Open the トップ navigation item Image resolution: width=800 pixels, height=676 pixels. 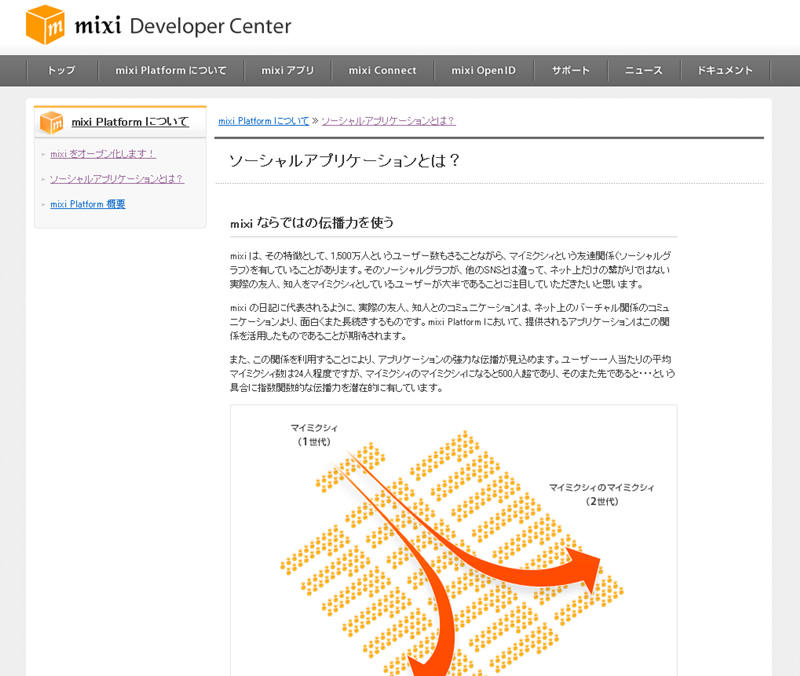point(62,70)
